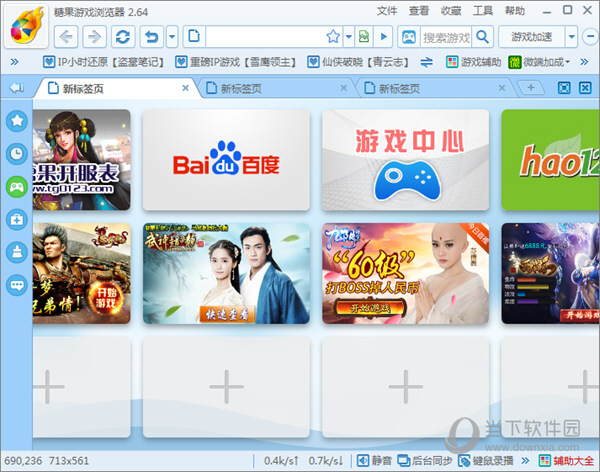This screenshot has width=600, height=472.
Task: Expand bookmarks bar right overflow chevron
Action: [x=584, y=62]
